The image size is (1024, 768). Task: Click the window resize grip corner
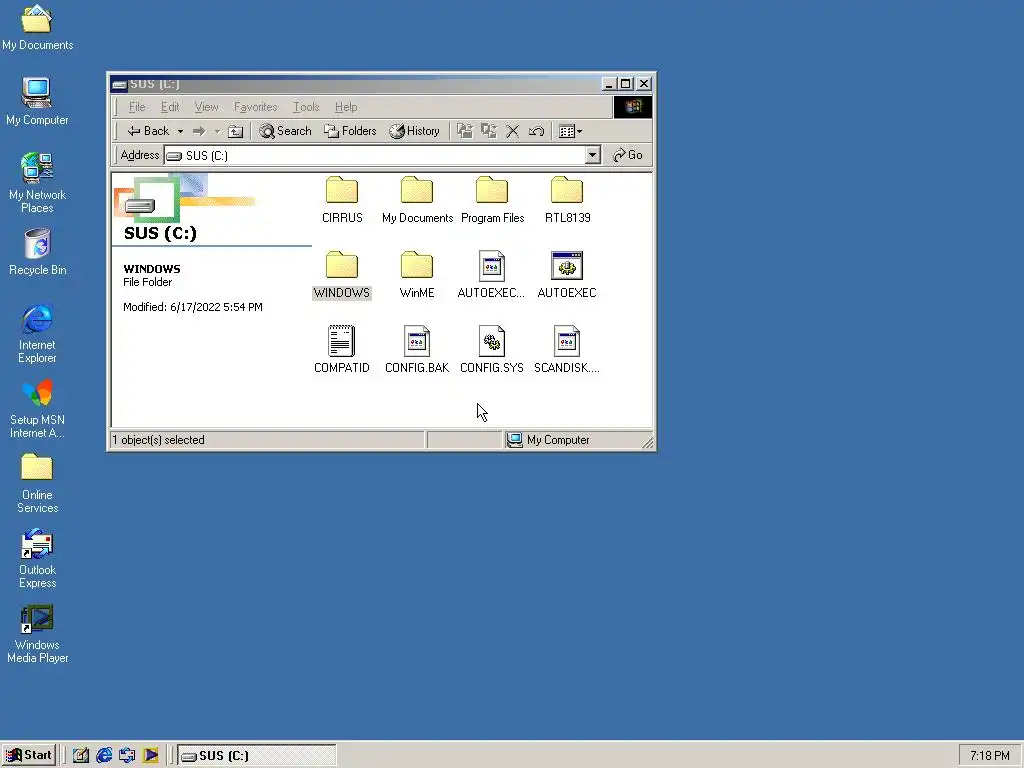pos(647,443)
